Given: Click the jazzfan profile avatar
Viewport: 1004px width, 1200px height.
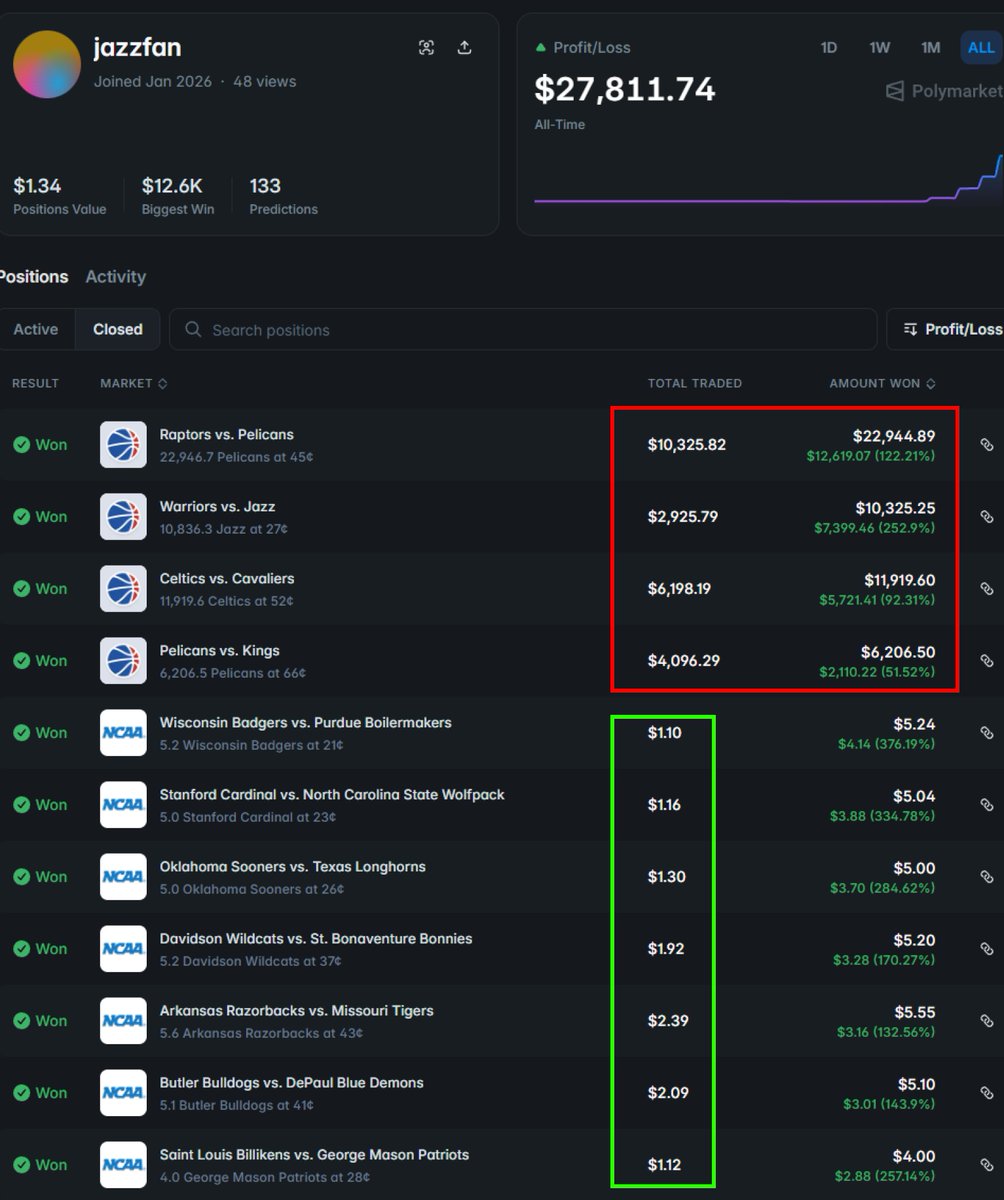Looking at the screenshot, I should [x=47, y=64].
